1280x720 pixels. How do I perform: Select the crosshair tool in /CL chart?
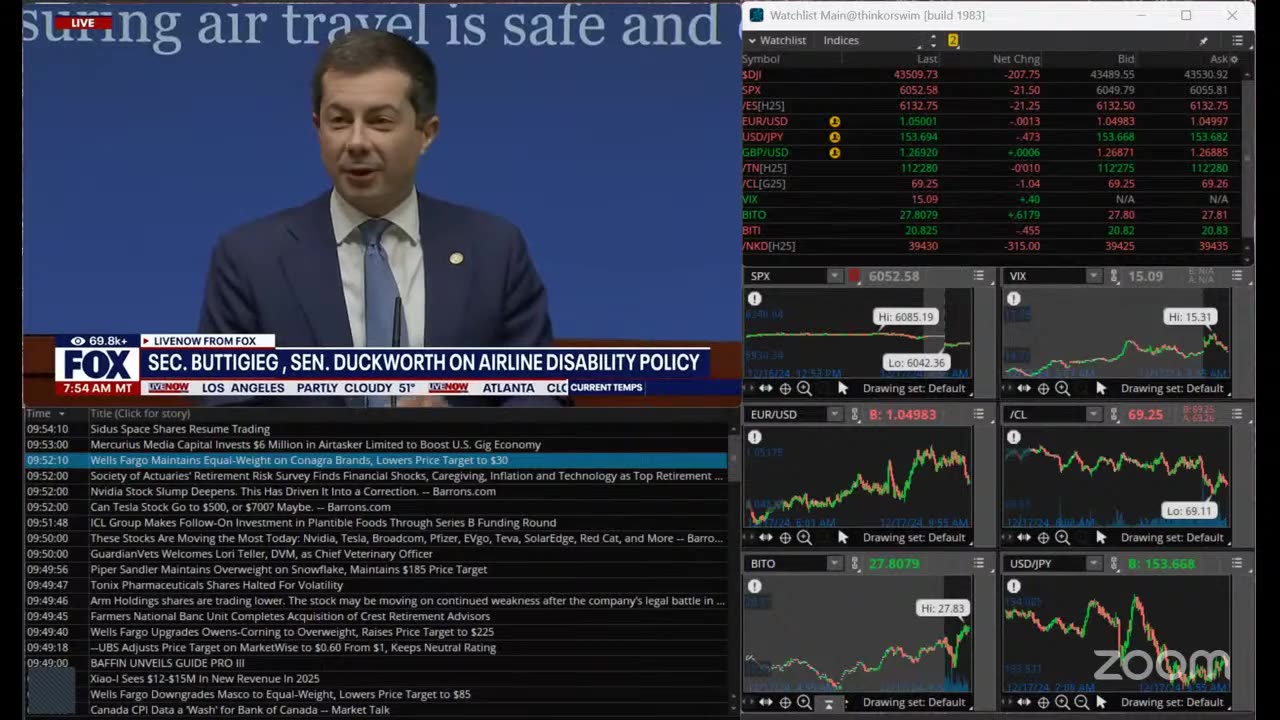[1043, 538]
